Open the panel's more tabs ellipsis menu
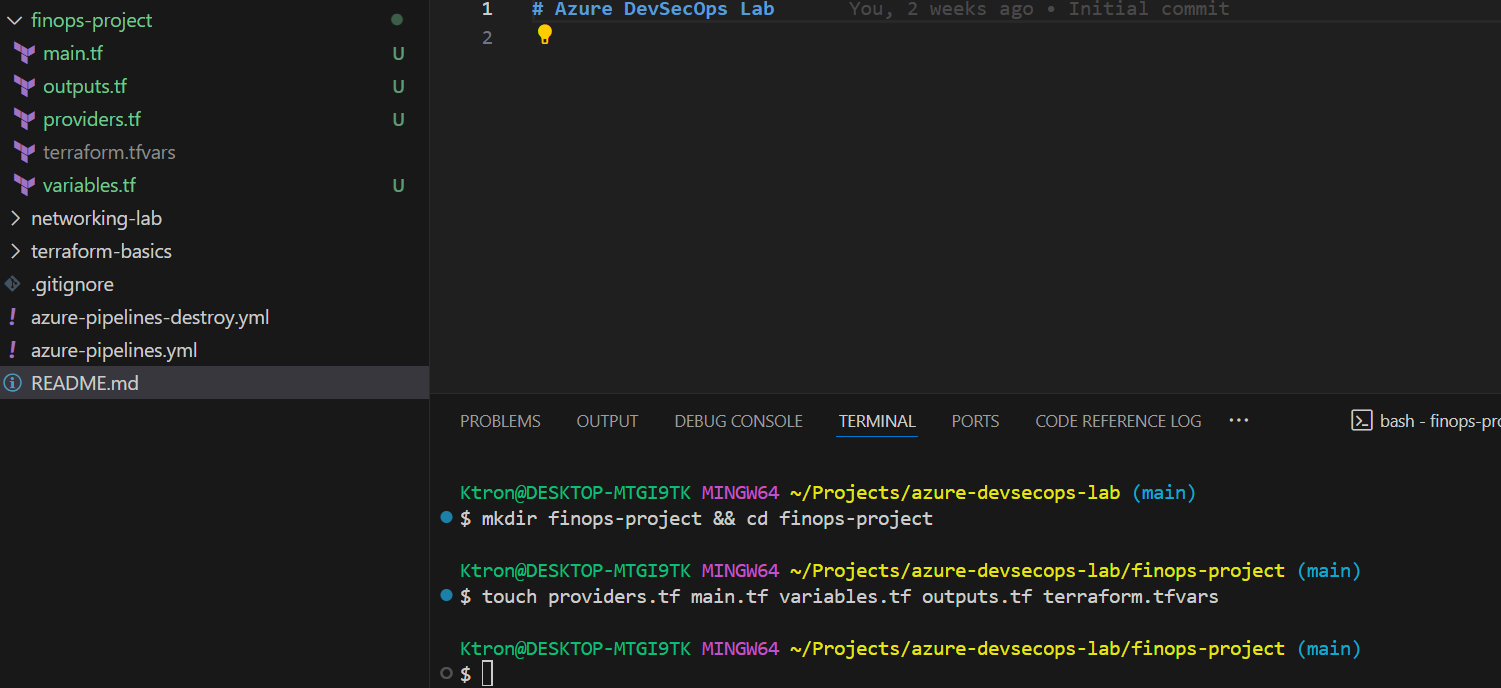The width and height of the screenshot is (1501, 688). pyautogui.click(x=1238, y=421)
